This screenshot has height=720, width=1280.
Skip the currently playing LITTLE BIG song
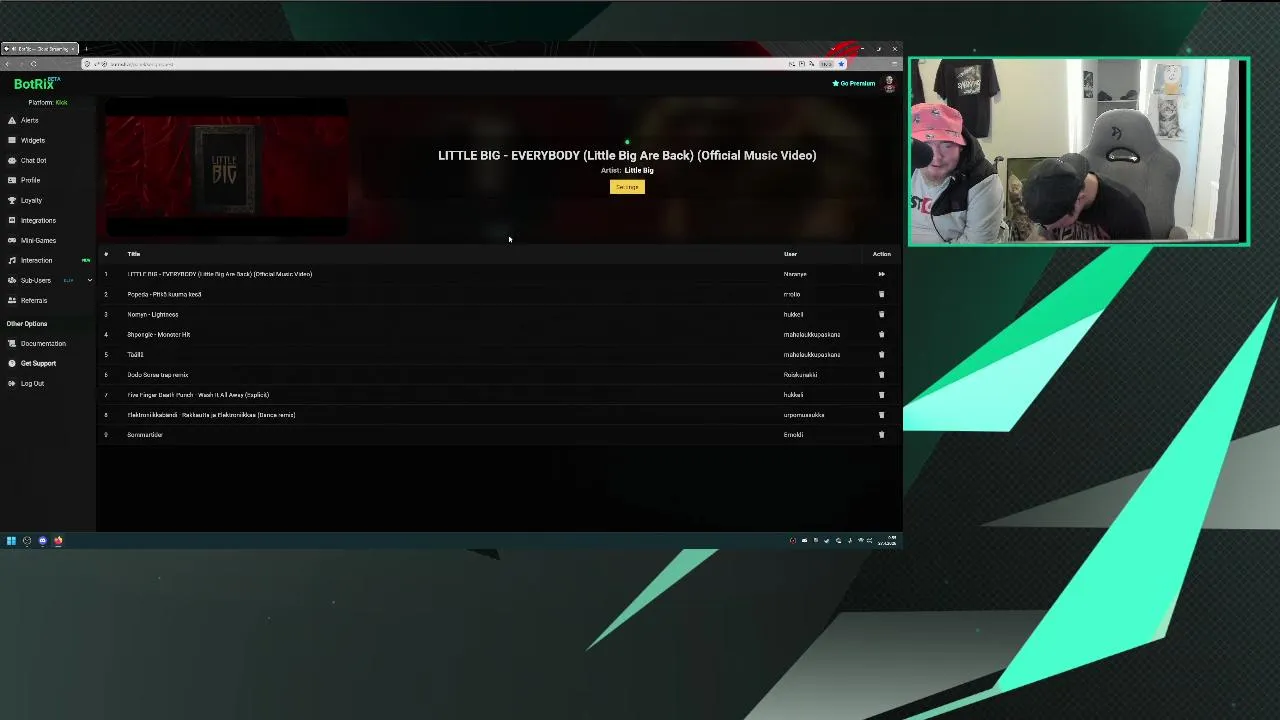coord(881,274)
